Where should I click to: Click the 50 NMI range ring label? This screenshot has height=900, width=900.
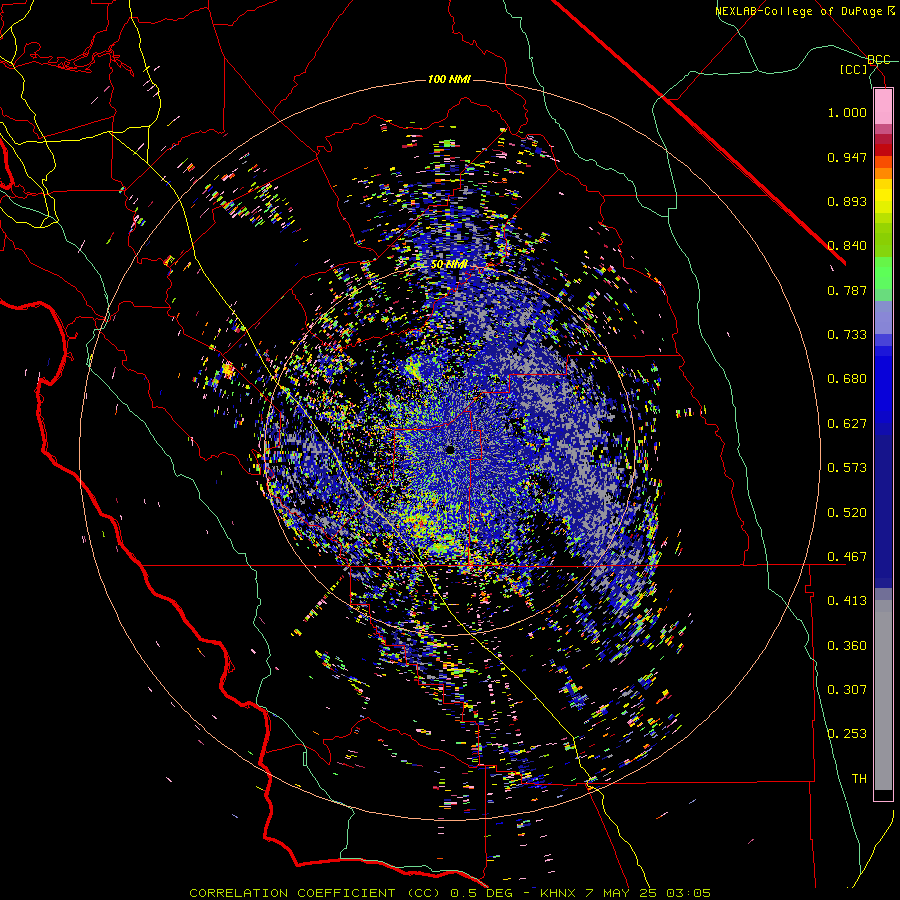tap(449, 265)
